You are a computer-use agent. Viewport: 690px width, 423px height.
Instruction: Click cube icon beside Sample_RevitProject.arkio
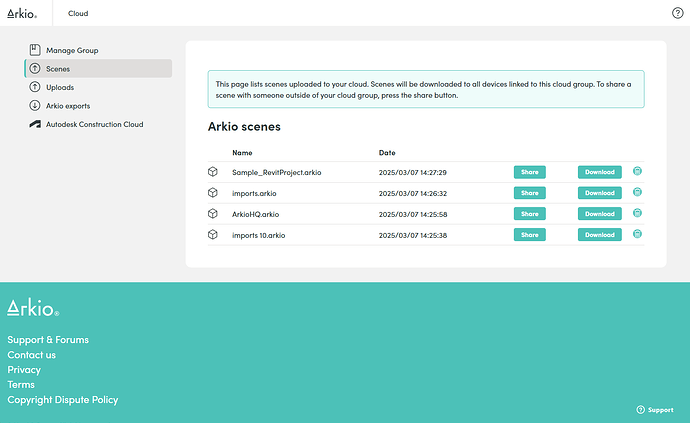click(213, 172)
